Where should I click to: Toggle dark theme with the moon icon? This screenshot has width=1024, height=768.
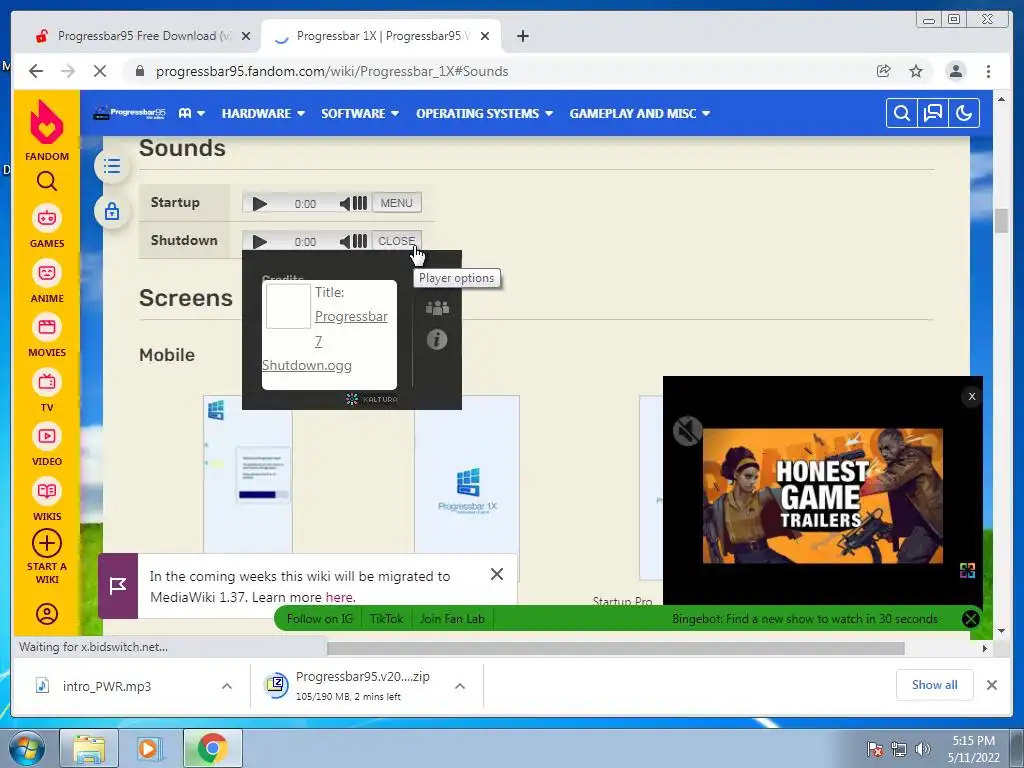click(964, 114)
